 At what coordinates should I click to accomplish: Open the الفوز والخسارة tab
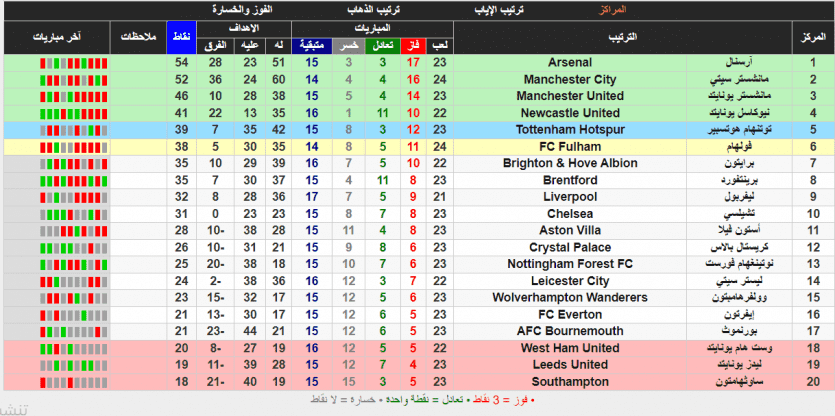(245, 9)
